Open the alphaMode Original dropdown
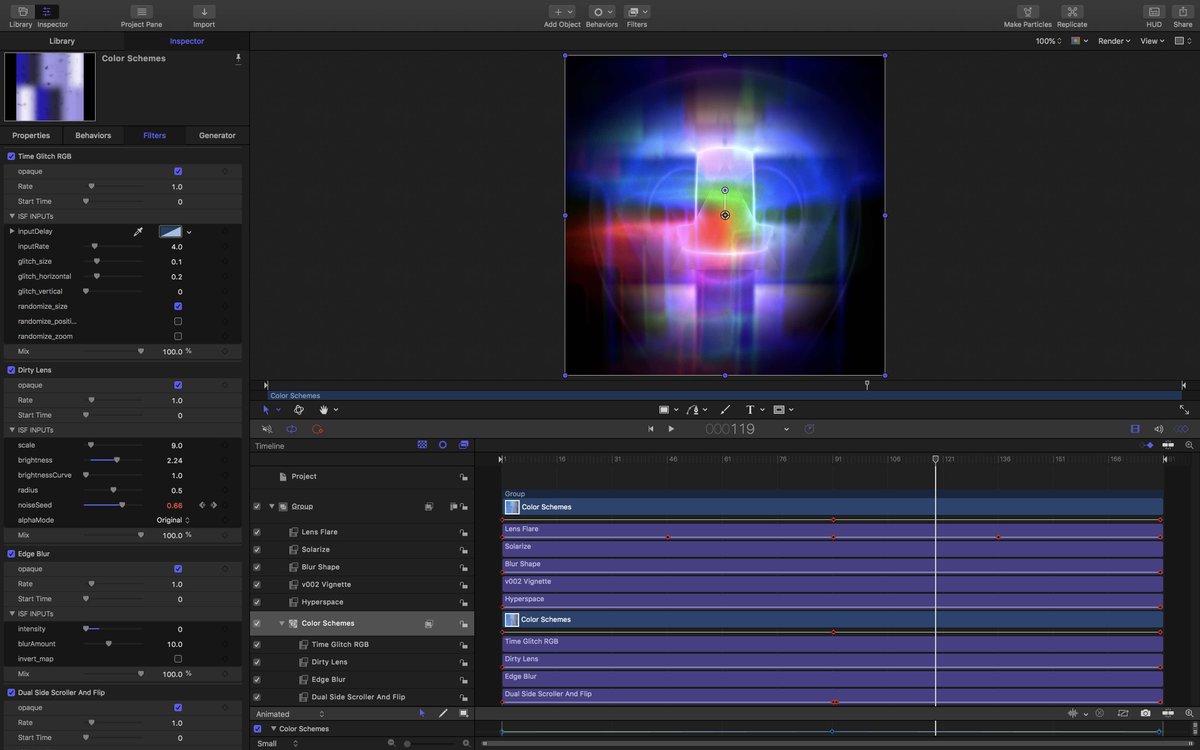The height and width of the screenshot is (750, 1200). pos(172,520)
